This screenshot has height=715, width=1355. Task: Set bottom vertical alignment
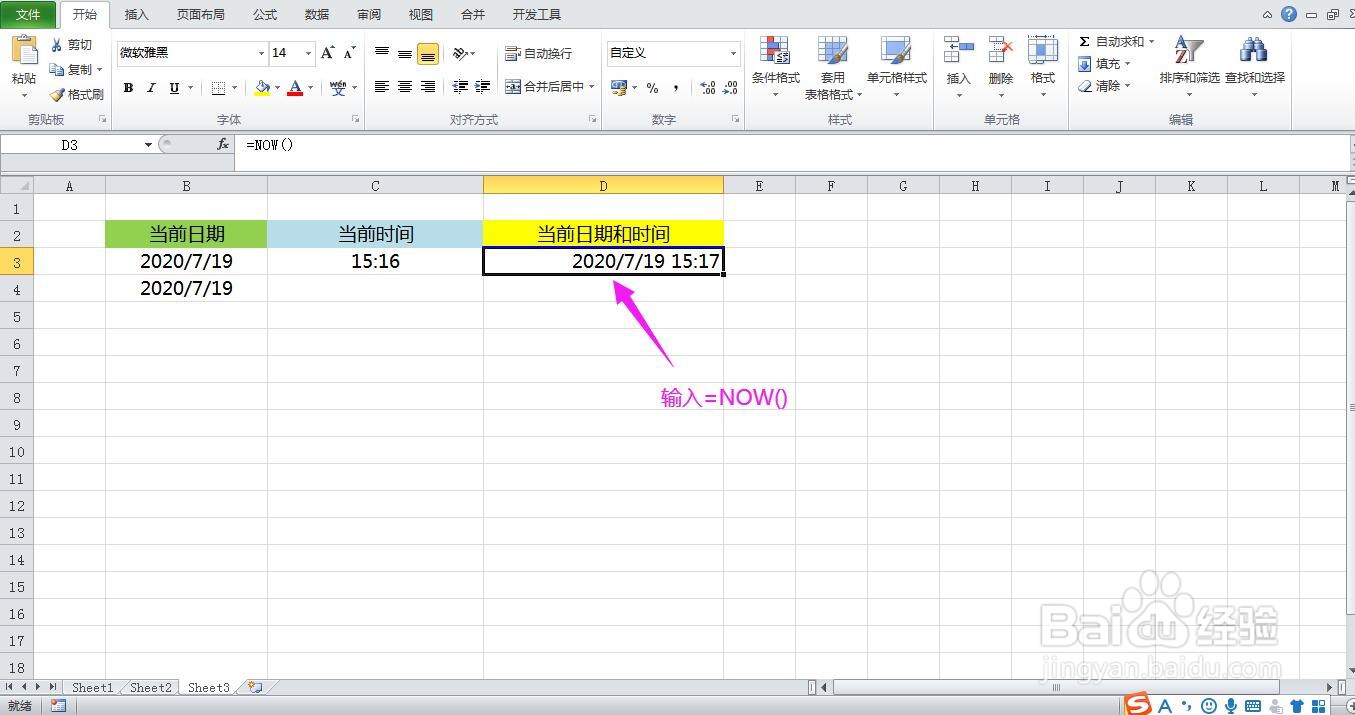tap(428, 53)
